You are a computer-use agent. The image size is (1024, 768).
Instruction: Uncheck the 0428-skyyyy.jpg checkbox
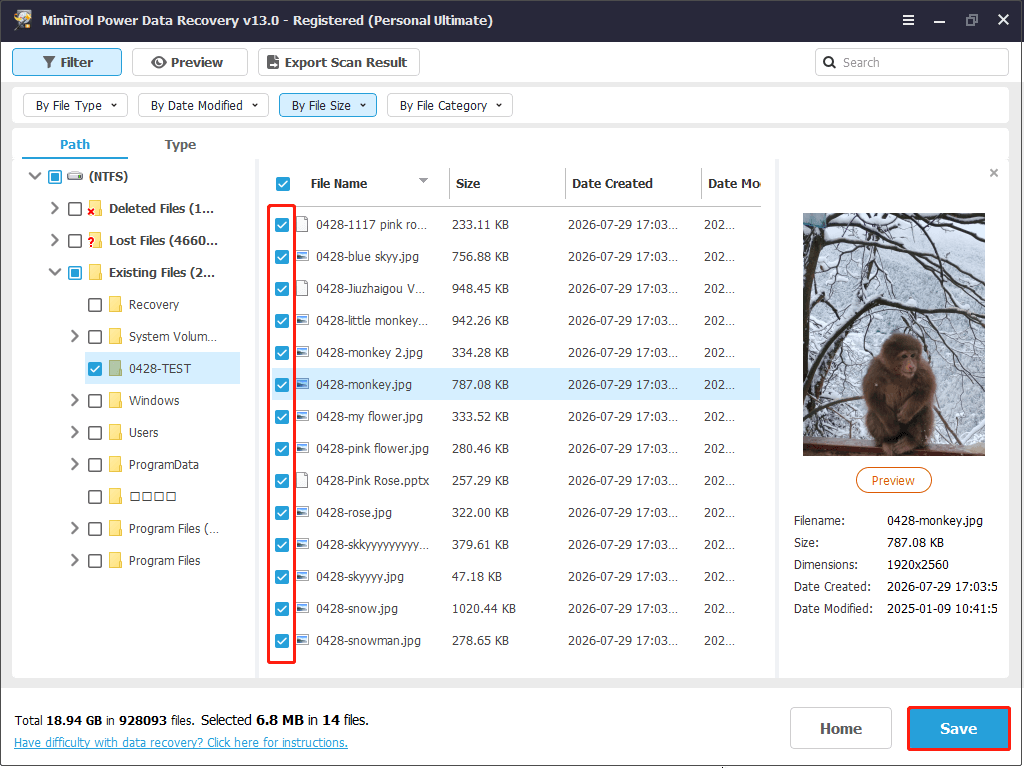[282, 577]
